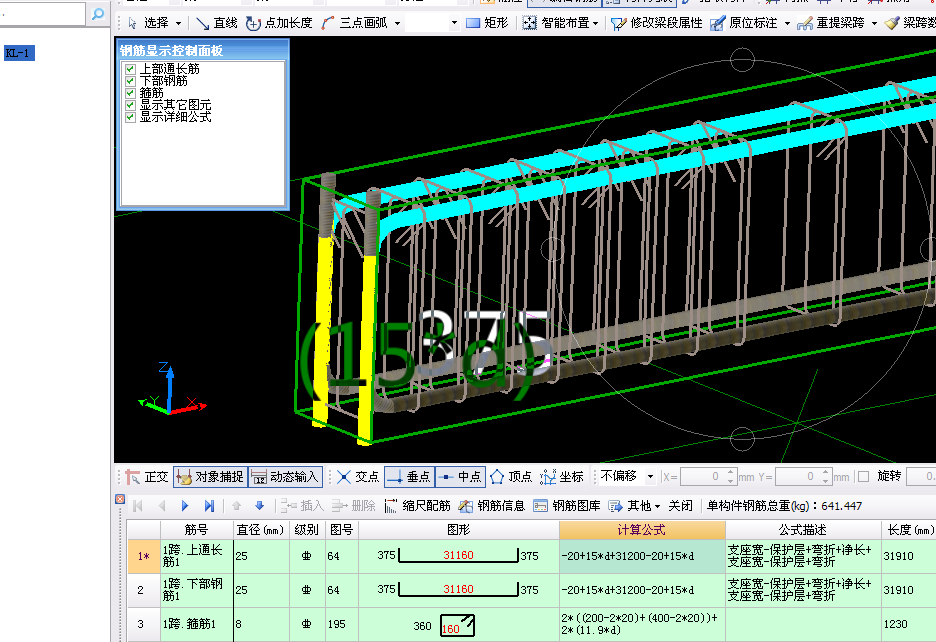
Task: Toggle 中点 midpoint snap
Action: 460,477
